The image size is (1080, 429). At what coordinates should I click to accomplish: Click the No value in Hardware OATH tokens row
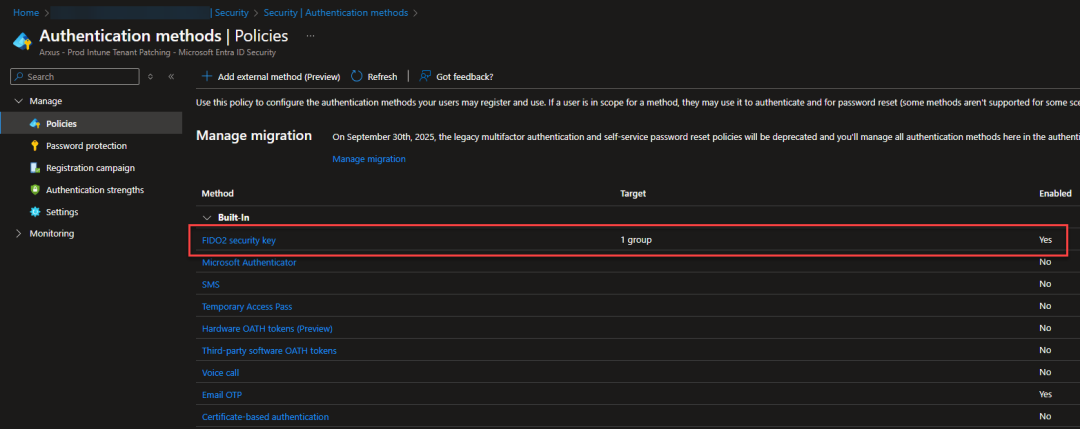click(x=1045, y=328)
